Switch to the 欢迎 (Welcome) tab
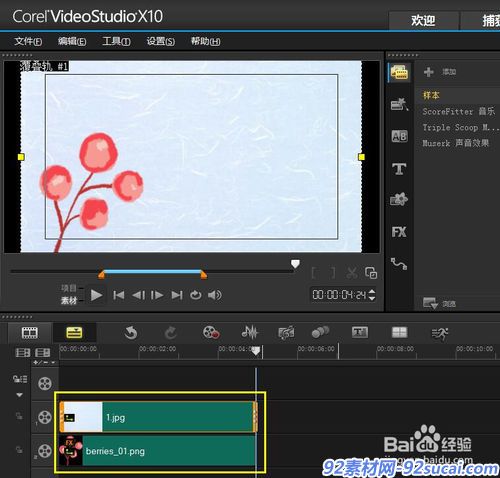The height and width of the screenshot is (478, 500). 423,21
